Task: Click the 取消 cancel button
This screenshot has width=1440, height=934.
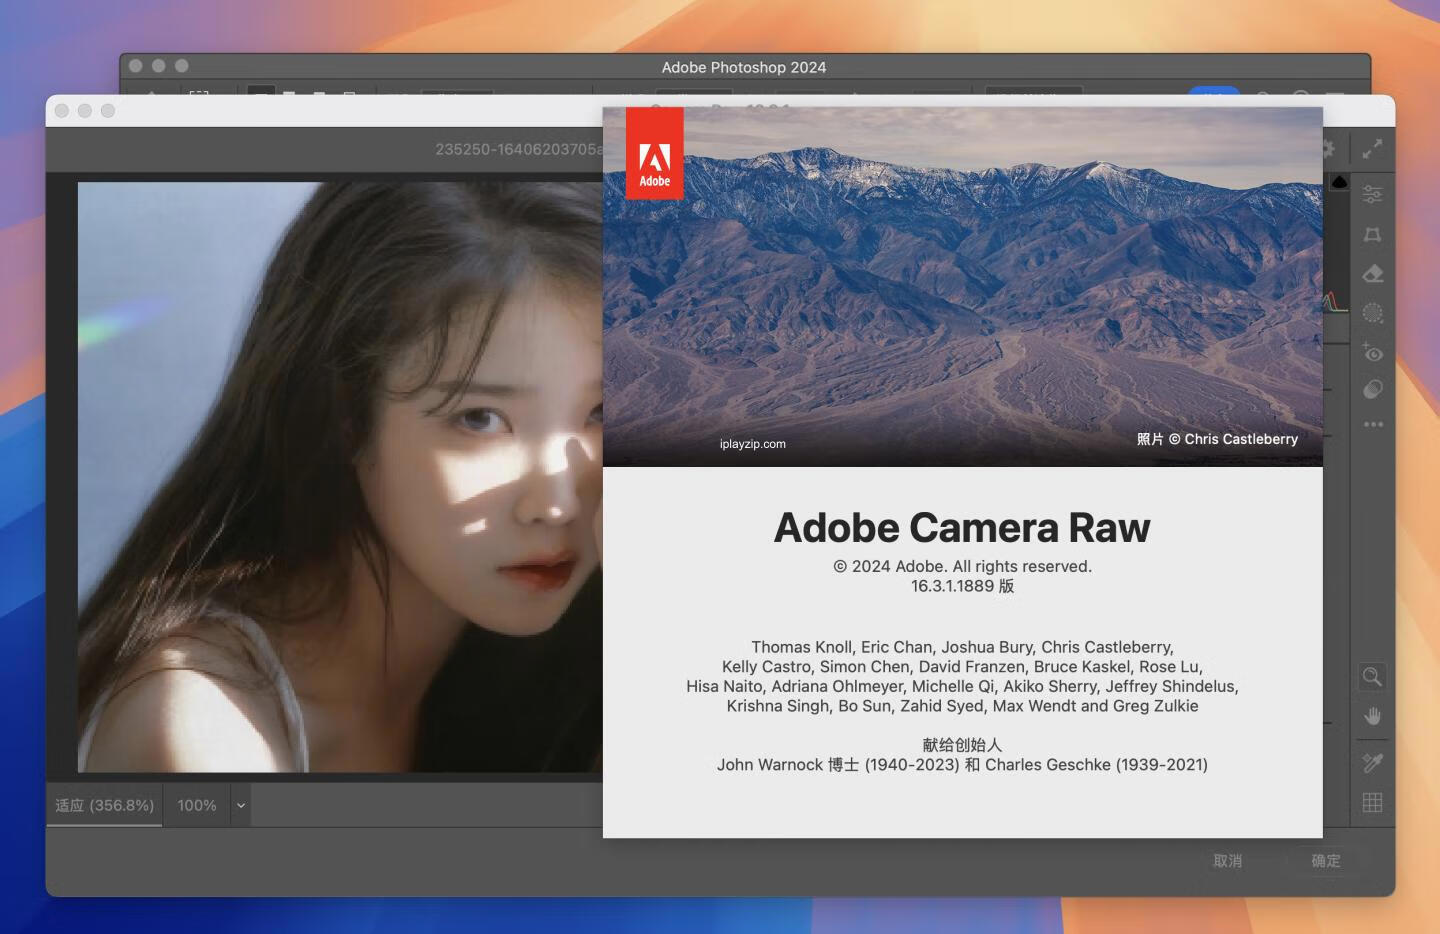Action: pos(1227,861)
